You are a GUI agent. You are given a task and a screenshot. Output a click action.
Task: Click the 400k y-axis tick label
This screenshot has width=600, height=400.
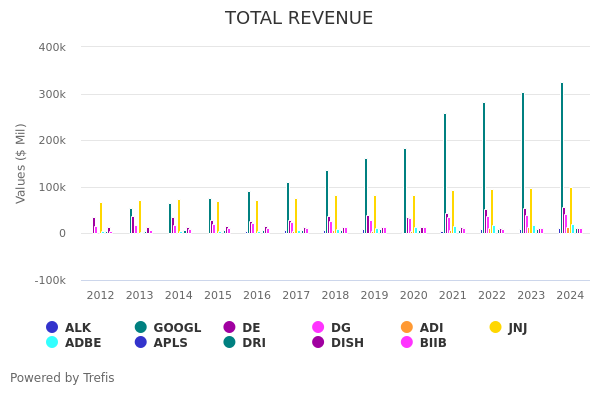pyautogui.click(x=52, y=47)
